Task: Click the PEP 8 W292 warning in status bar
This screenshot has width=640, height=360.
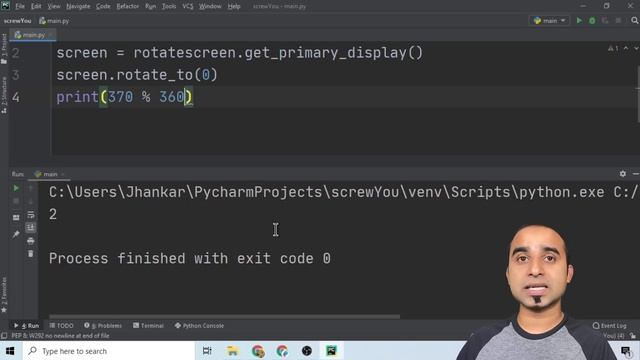Action: coord(60,336)
